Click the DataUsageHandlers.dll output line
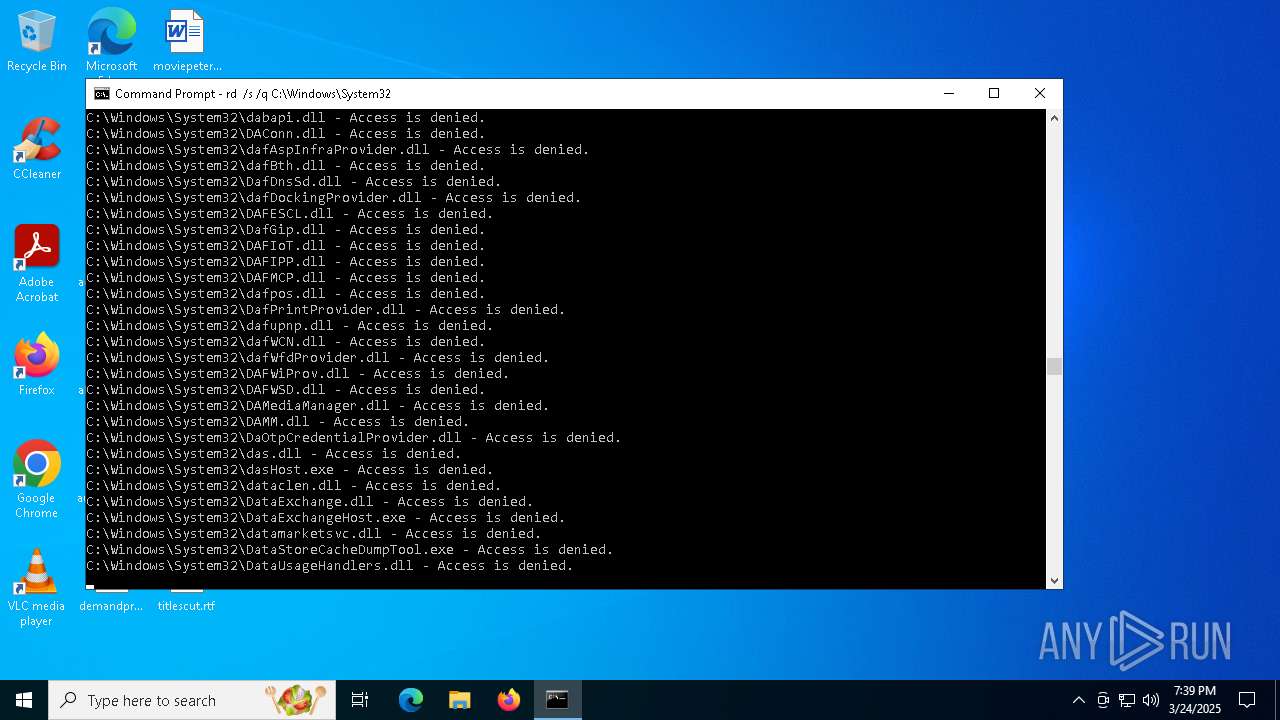 (330, 566)
